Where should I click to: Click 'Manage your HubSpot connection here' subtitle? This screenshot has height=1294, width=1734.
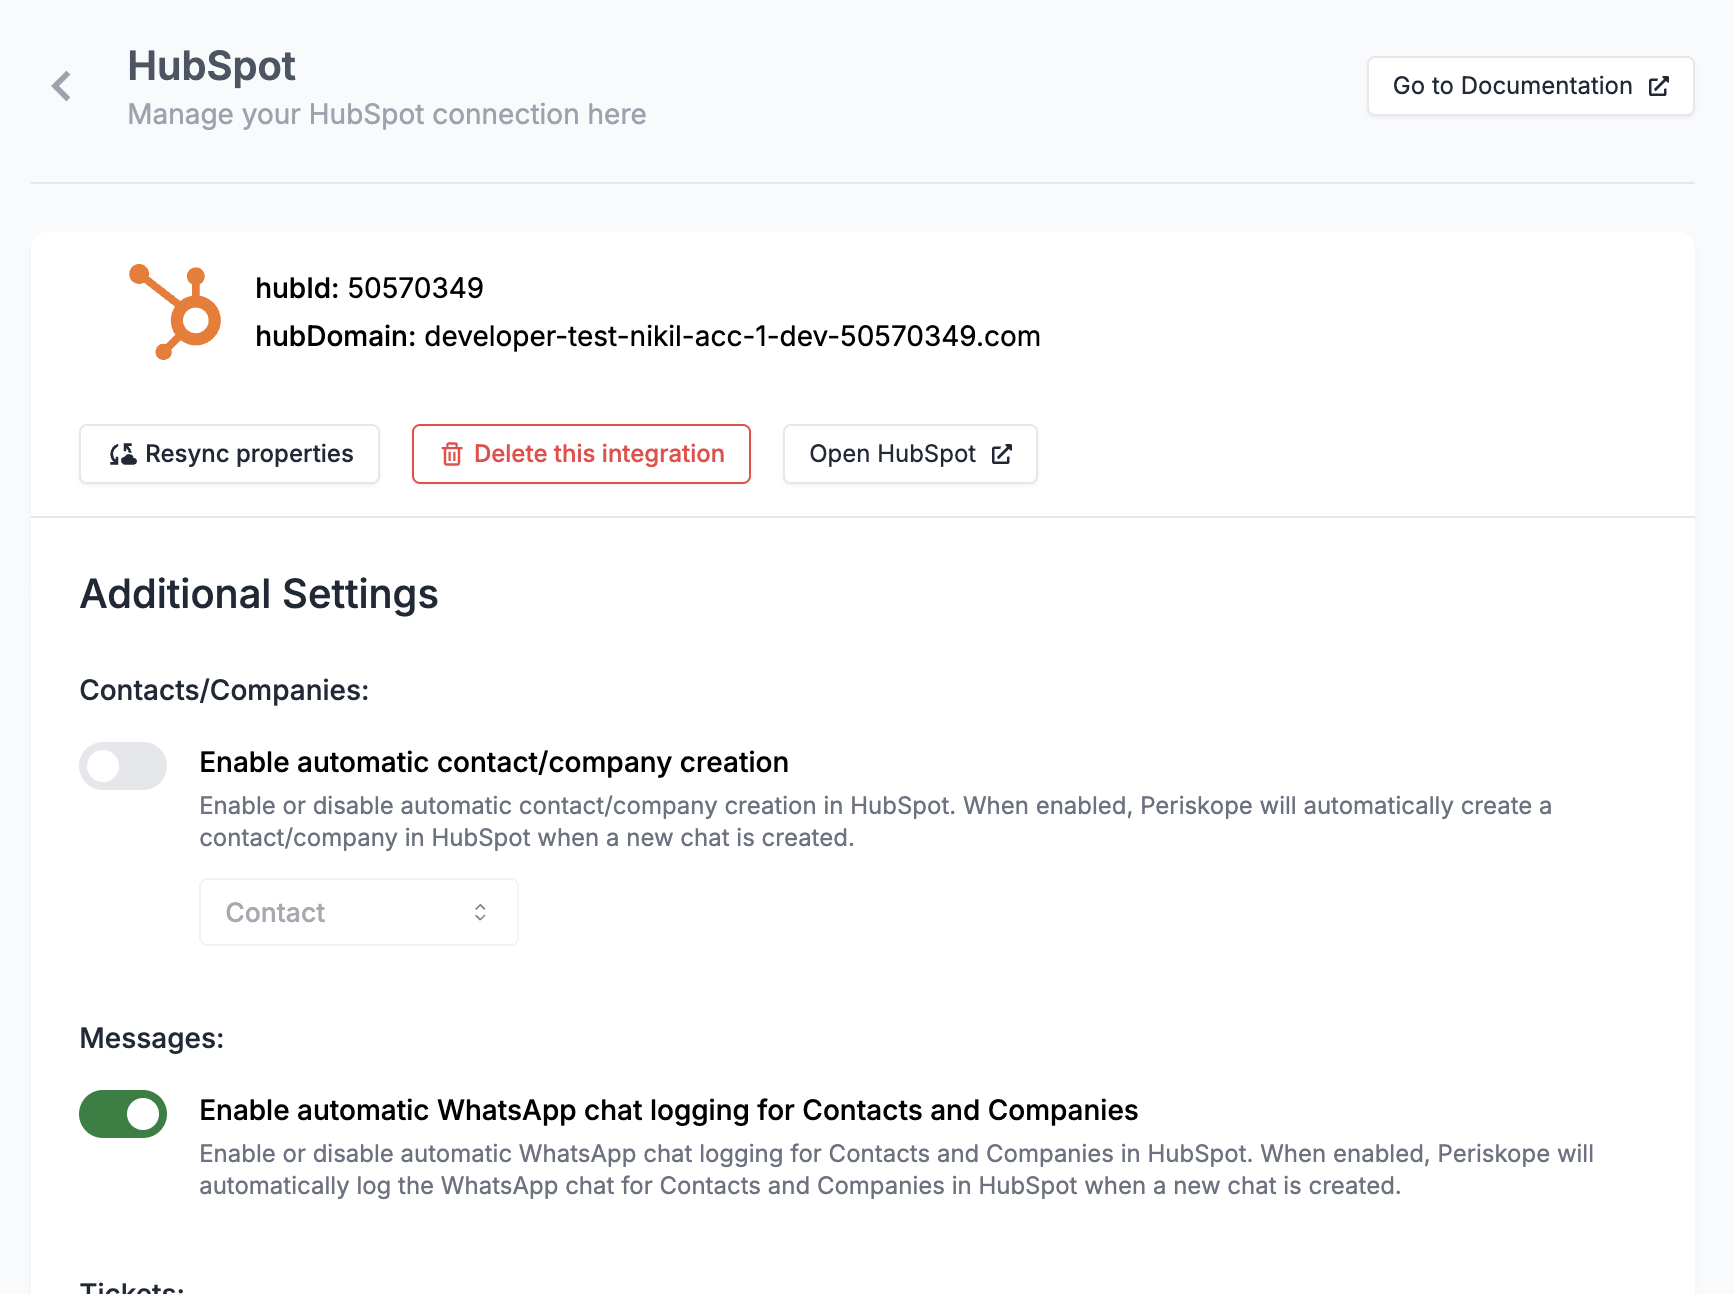(x=387, y=114)
